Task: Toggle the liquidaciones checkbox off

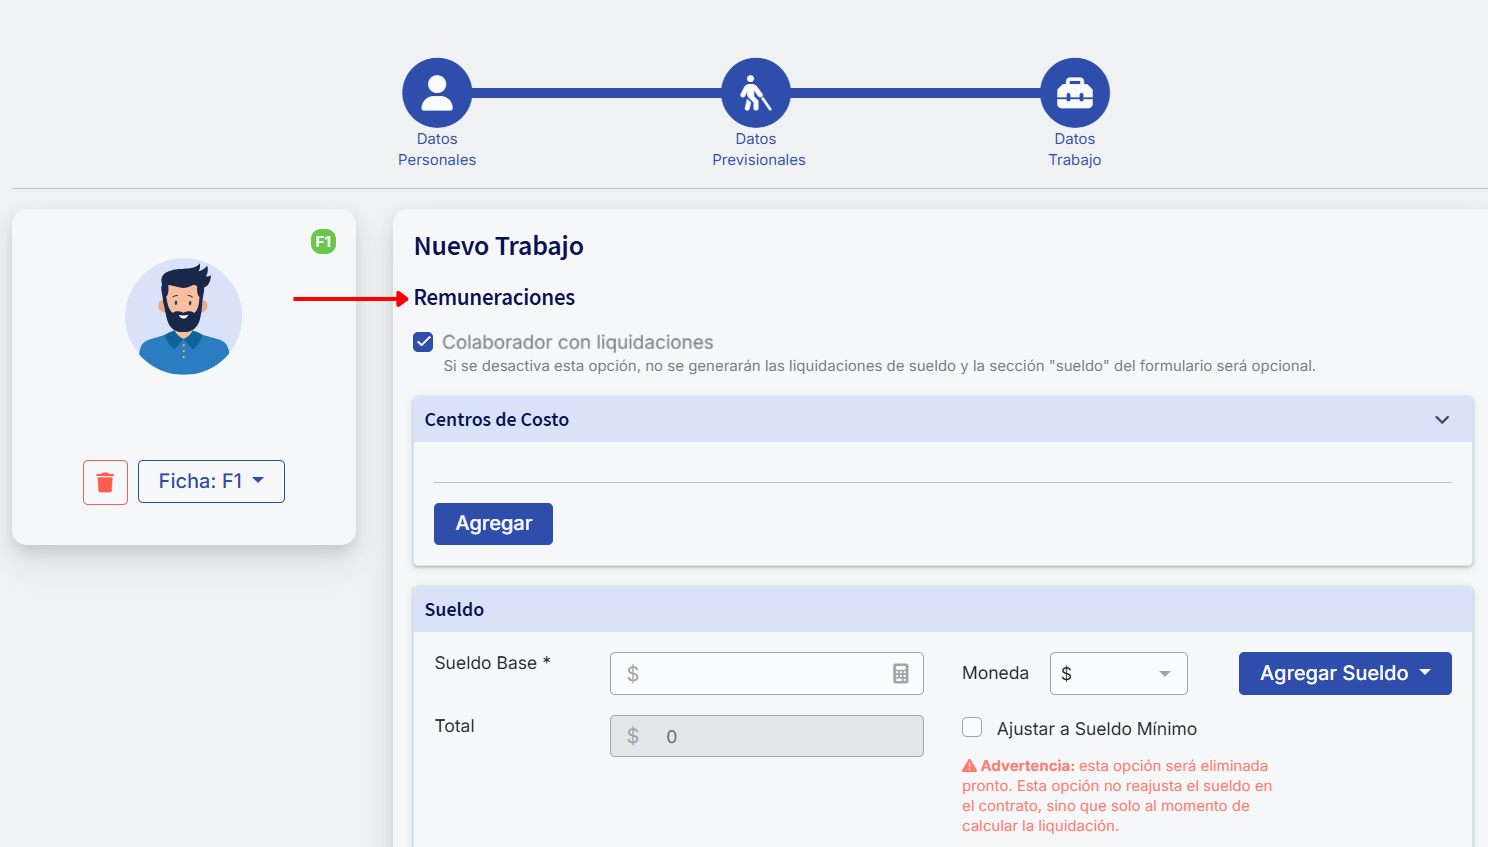Action: pos(423,341)
